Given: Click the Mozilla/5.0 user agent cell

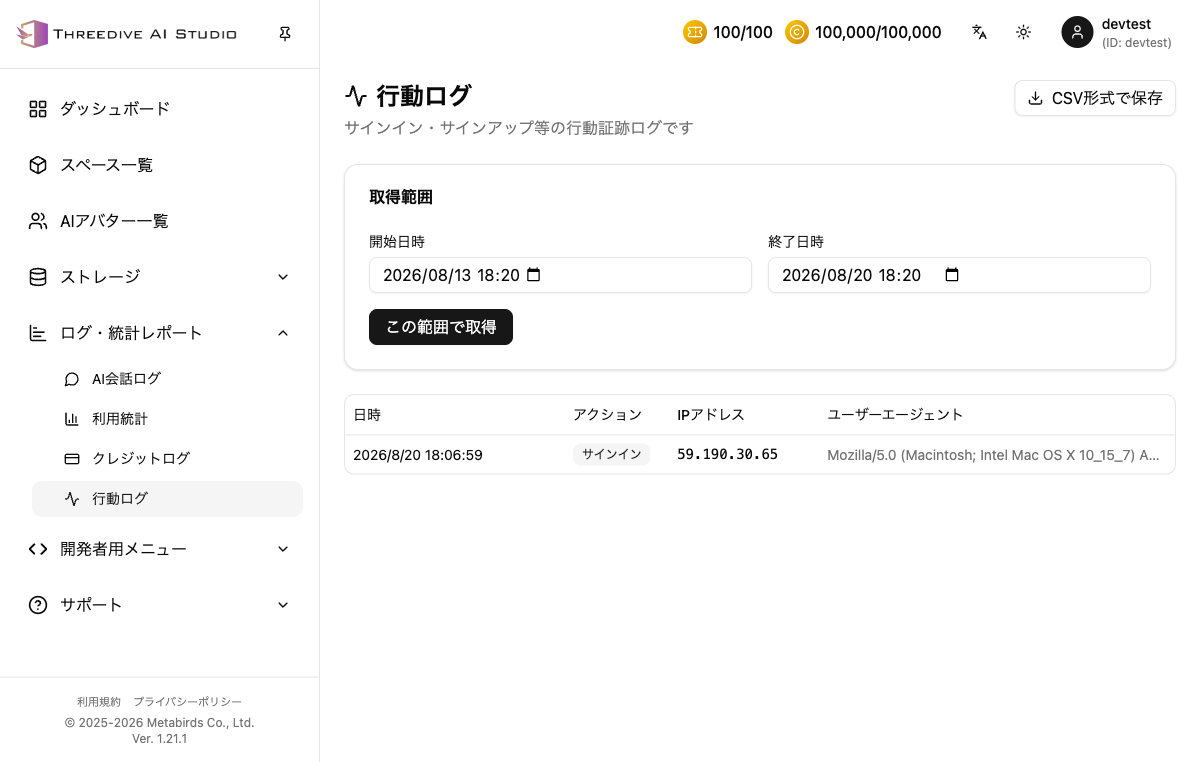Looking at the screenshot, I should [x=993, y=455].
